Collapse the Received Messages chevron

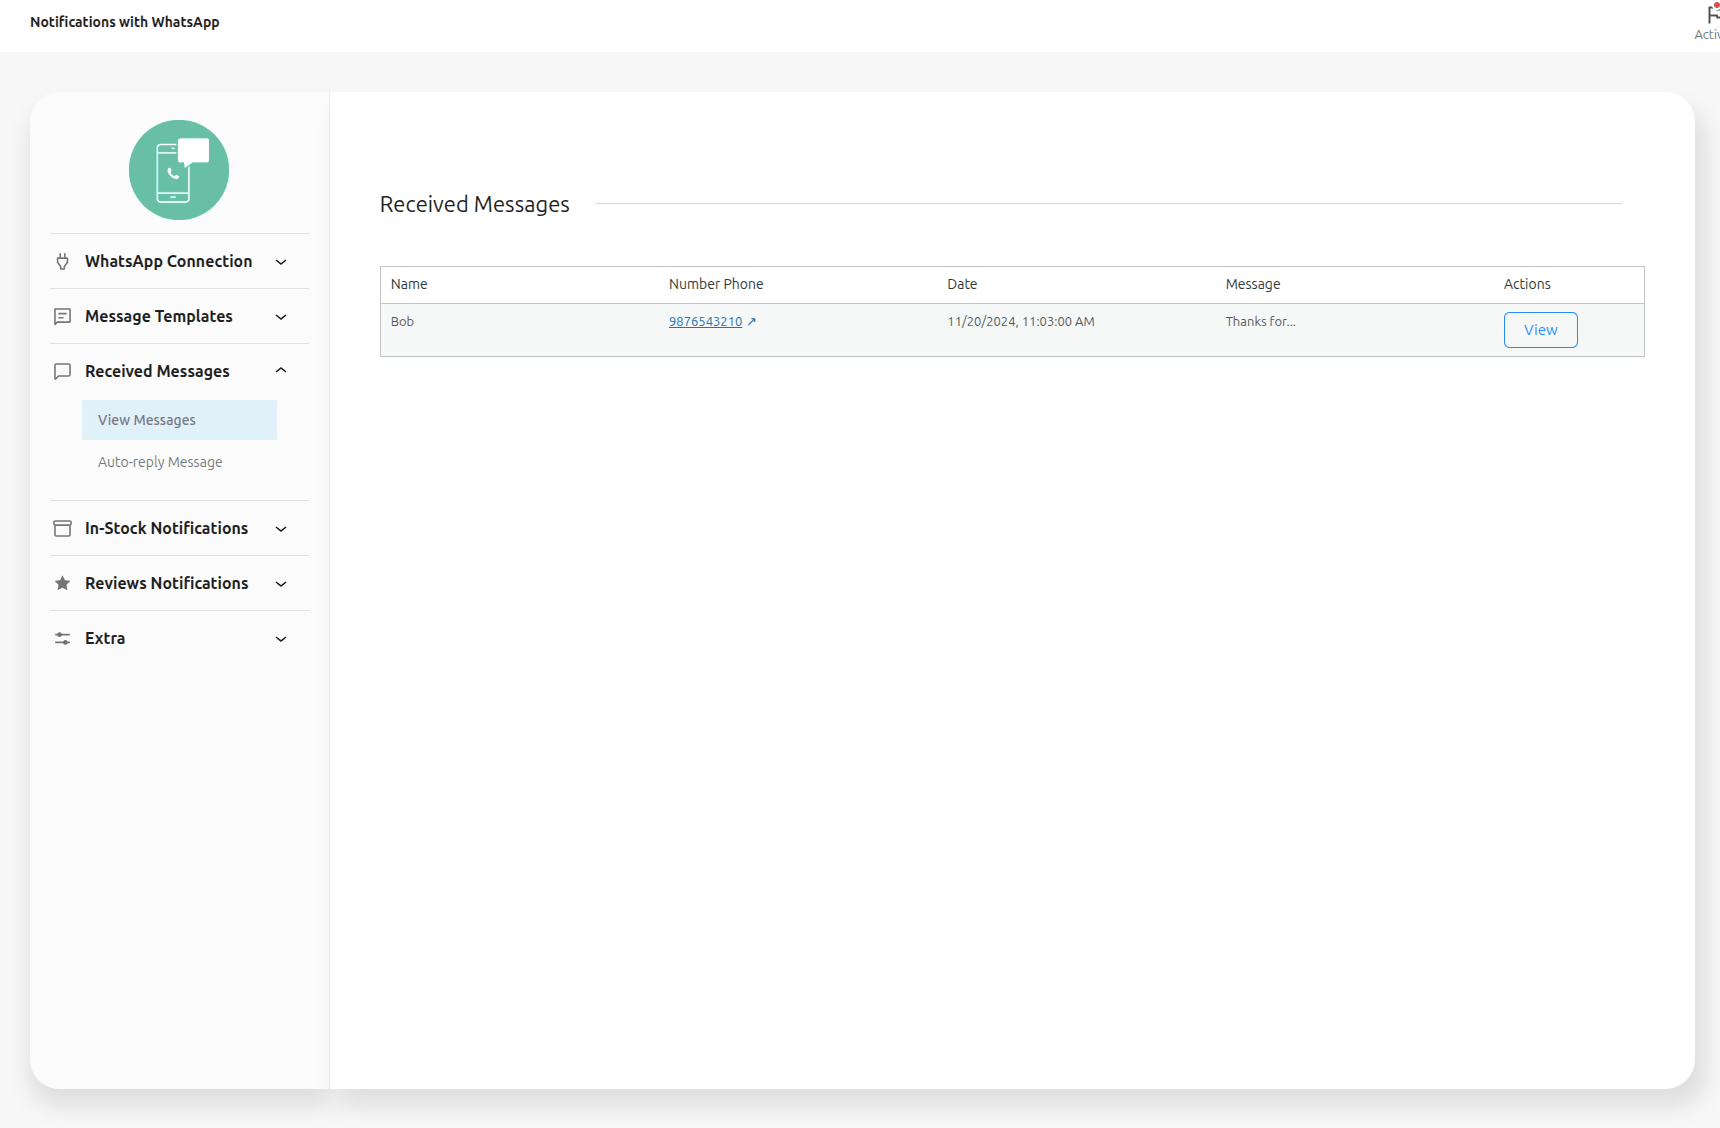point(281,371)
